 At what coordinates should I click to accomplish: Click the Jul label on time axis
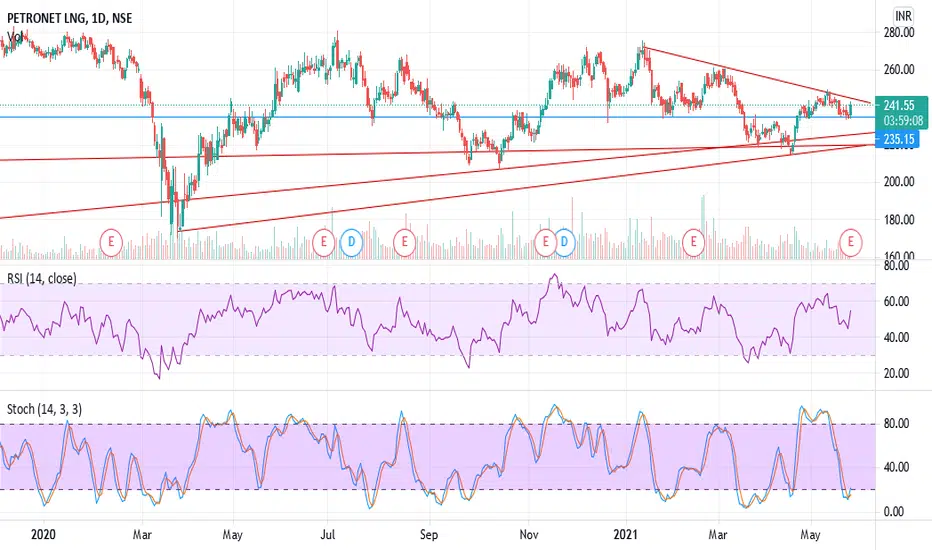pos(328,535)
